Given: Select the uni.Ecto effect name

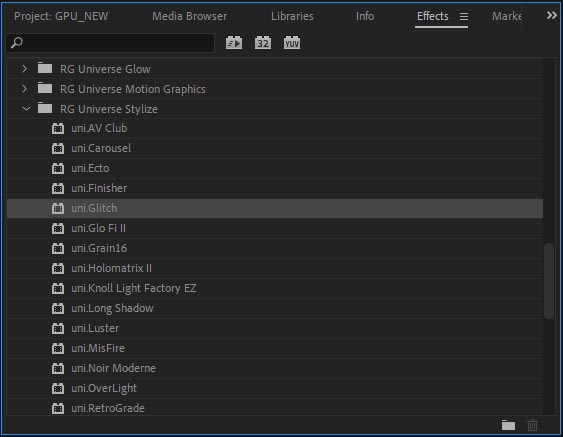Looking at the screenshot, I should tap(90, 168).
